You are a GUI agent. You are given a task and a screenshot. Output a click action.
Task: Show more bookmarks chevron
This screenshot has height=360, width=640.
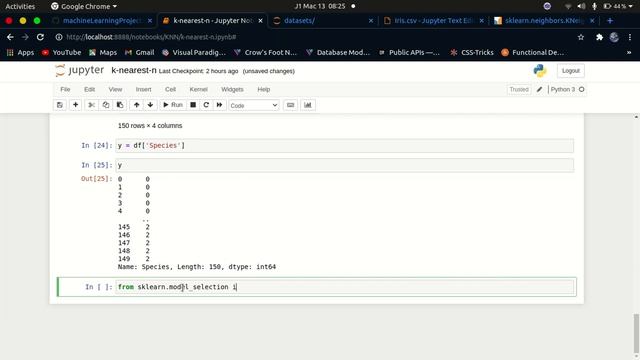point(629,52)
